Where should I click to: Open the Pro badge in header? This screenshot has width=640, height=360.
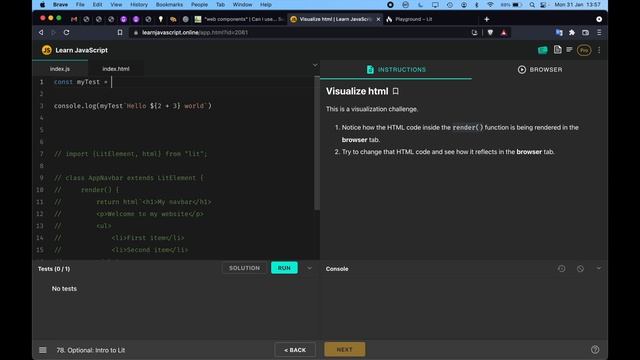[x=584, y=50]
